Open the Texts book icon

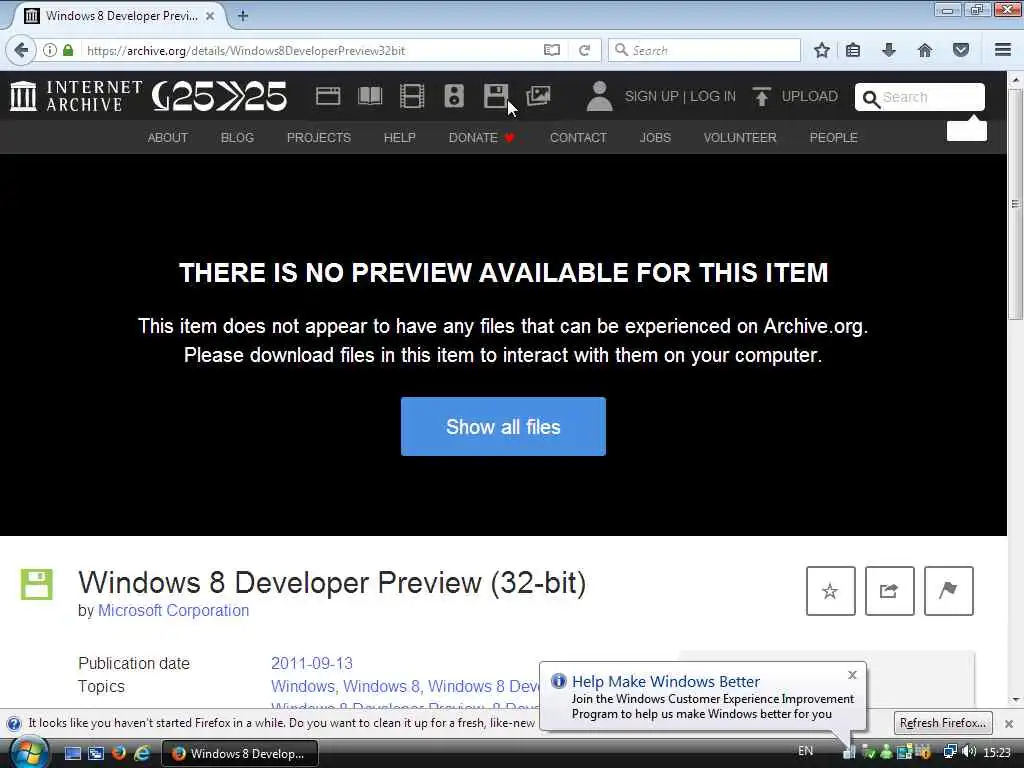370,96
